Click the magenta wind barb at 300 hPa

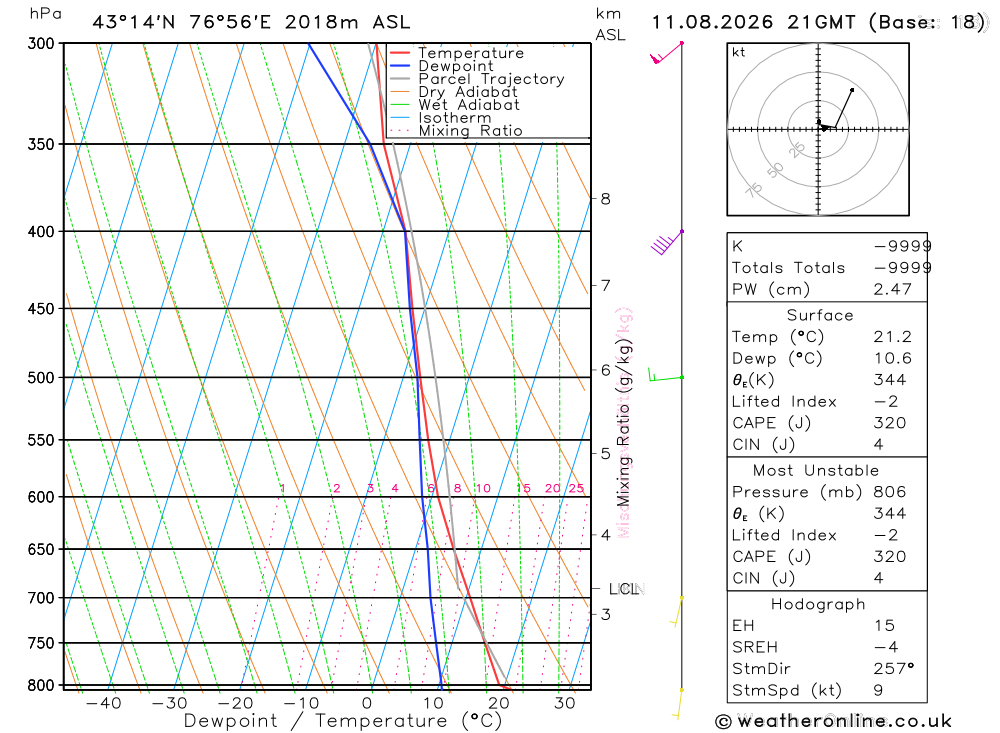click(666, 53)
